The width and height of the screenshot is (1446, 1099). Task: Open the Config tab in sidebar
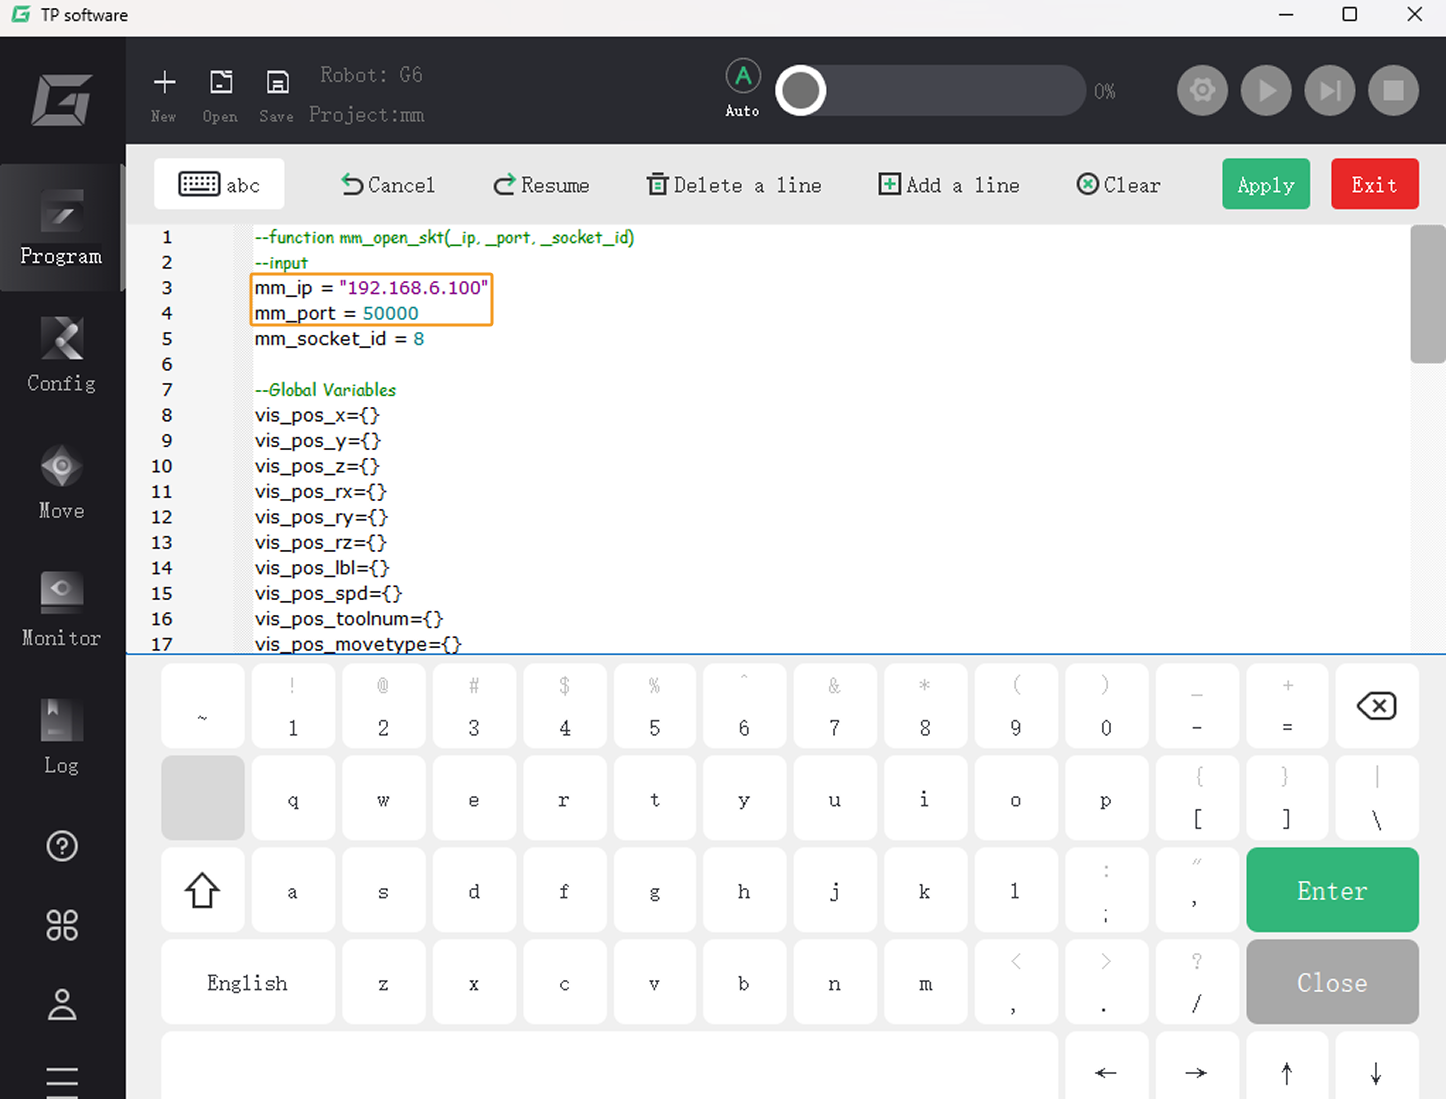[x=61, y=355]
